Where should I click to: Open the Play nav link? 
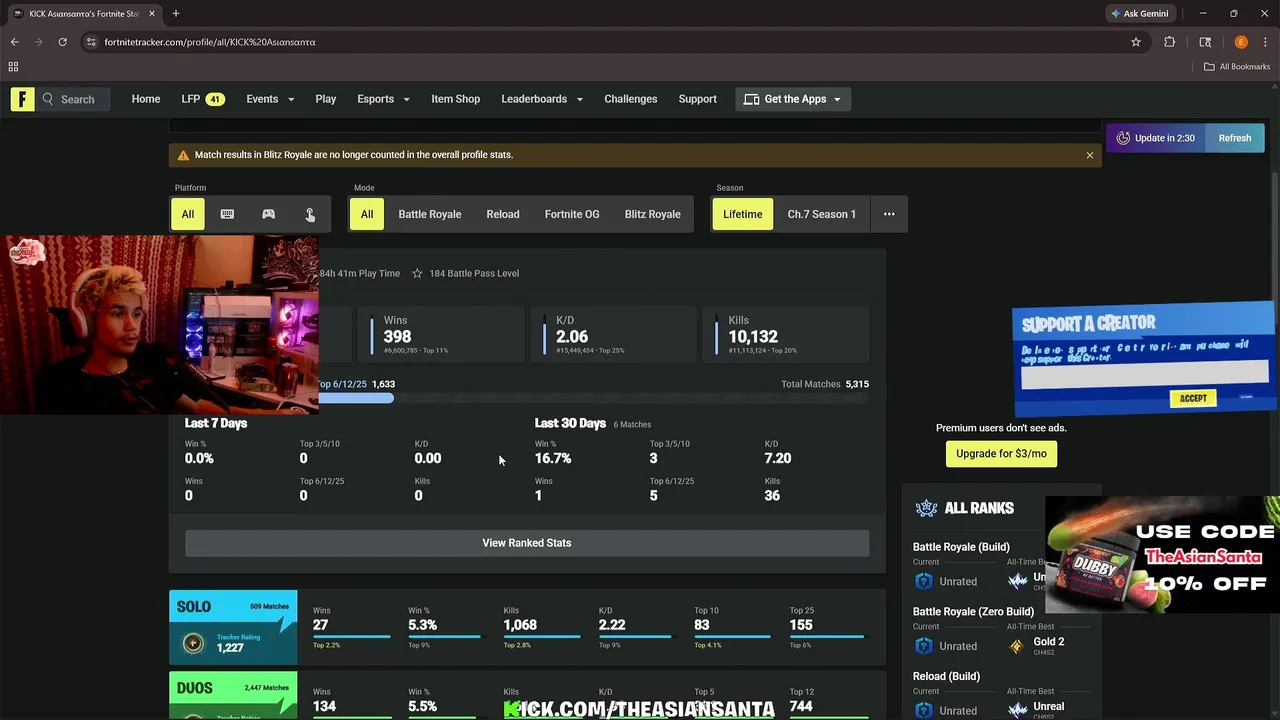coord(326,99)
